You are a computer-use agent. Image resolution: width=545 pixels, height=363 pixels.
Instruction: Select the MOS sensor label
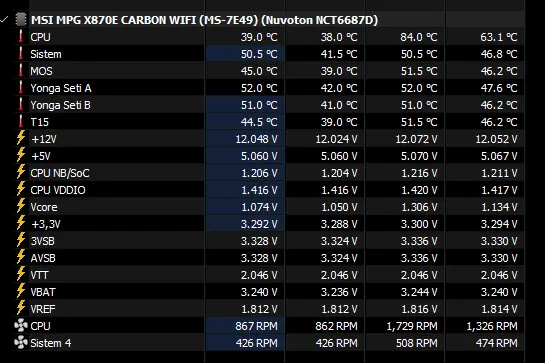coord(41,71)
